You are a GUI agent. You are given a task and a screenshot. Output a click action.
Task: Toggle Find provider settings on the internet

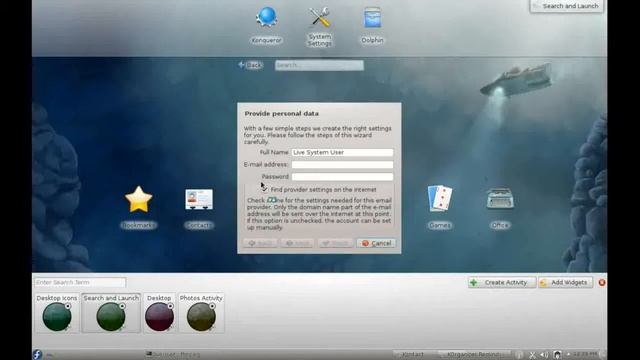pos(264,189)
